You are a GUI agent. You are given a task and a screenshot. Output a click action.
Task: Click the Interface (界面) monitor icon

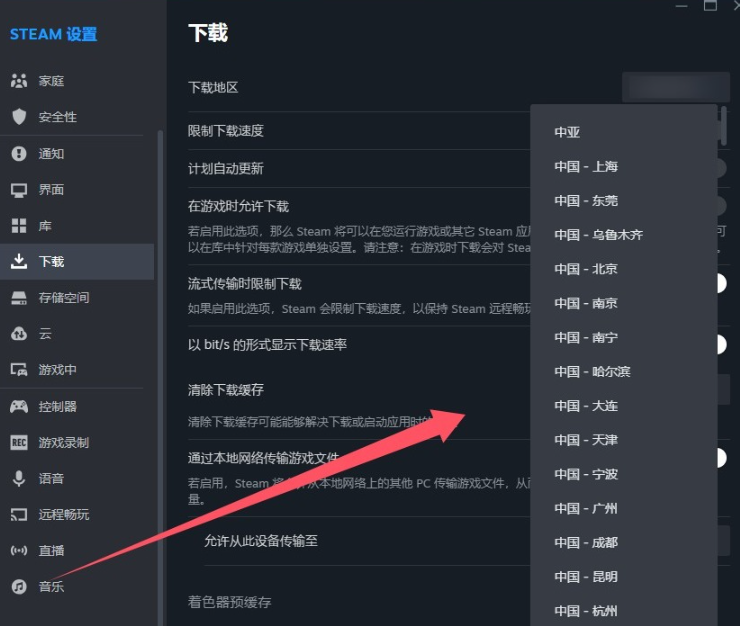[x=19, y=190]
